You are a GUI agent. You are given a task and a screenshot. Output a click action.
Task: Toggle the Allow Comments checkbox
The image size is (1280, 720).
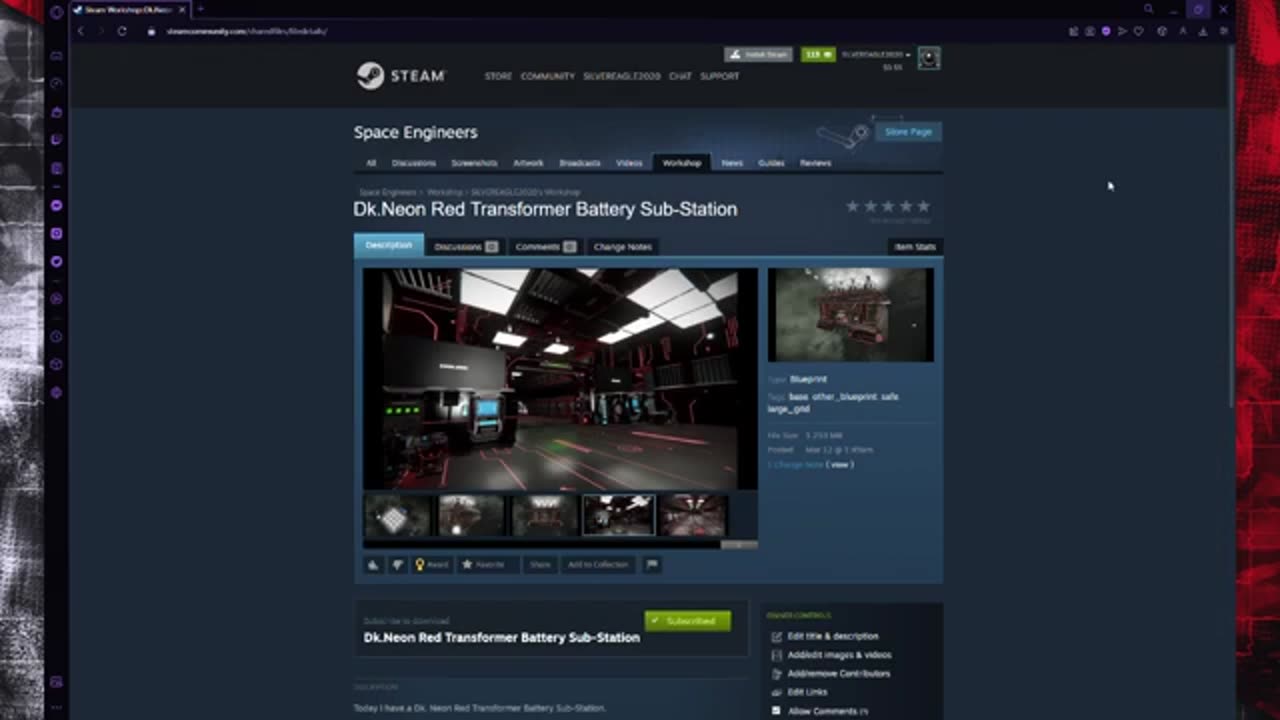(777, 711)
